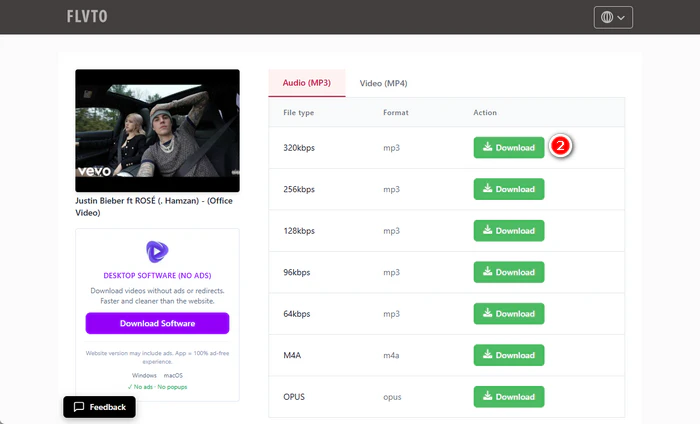Download the 256kbps mp3 file
The width and height of the screenshot is (700, 424).
tap(509, 189)
